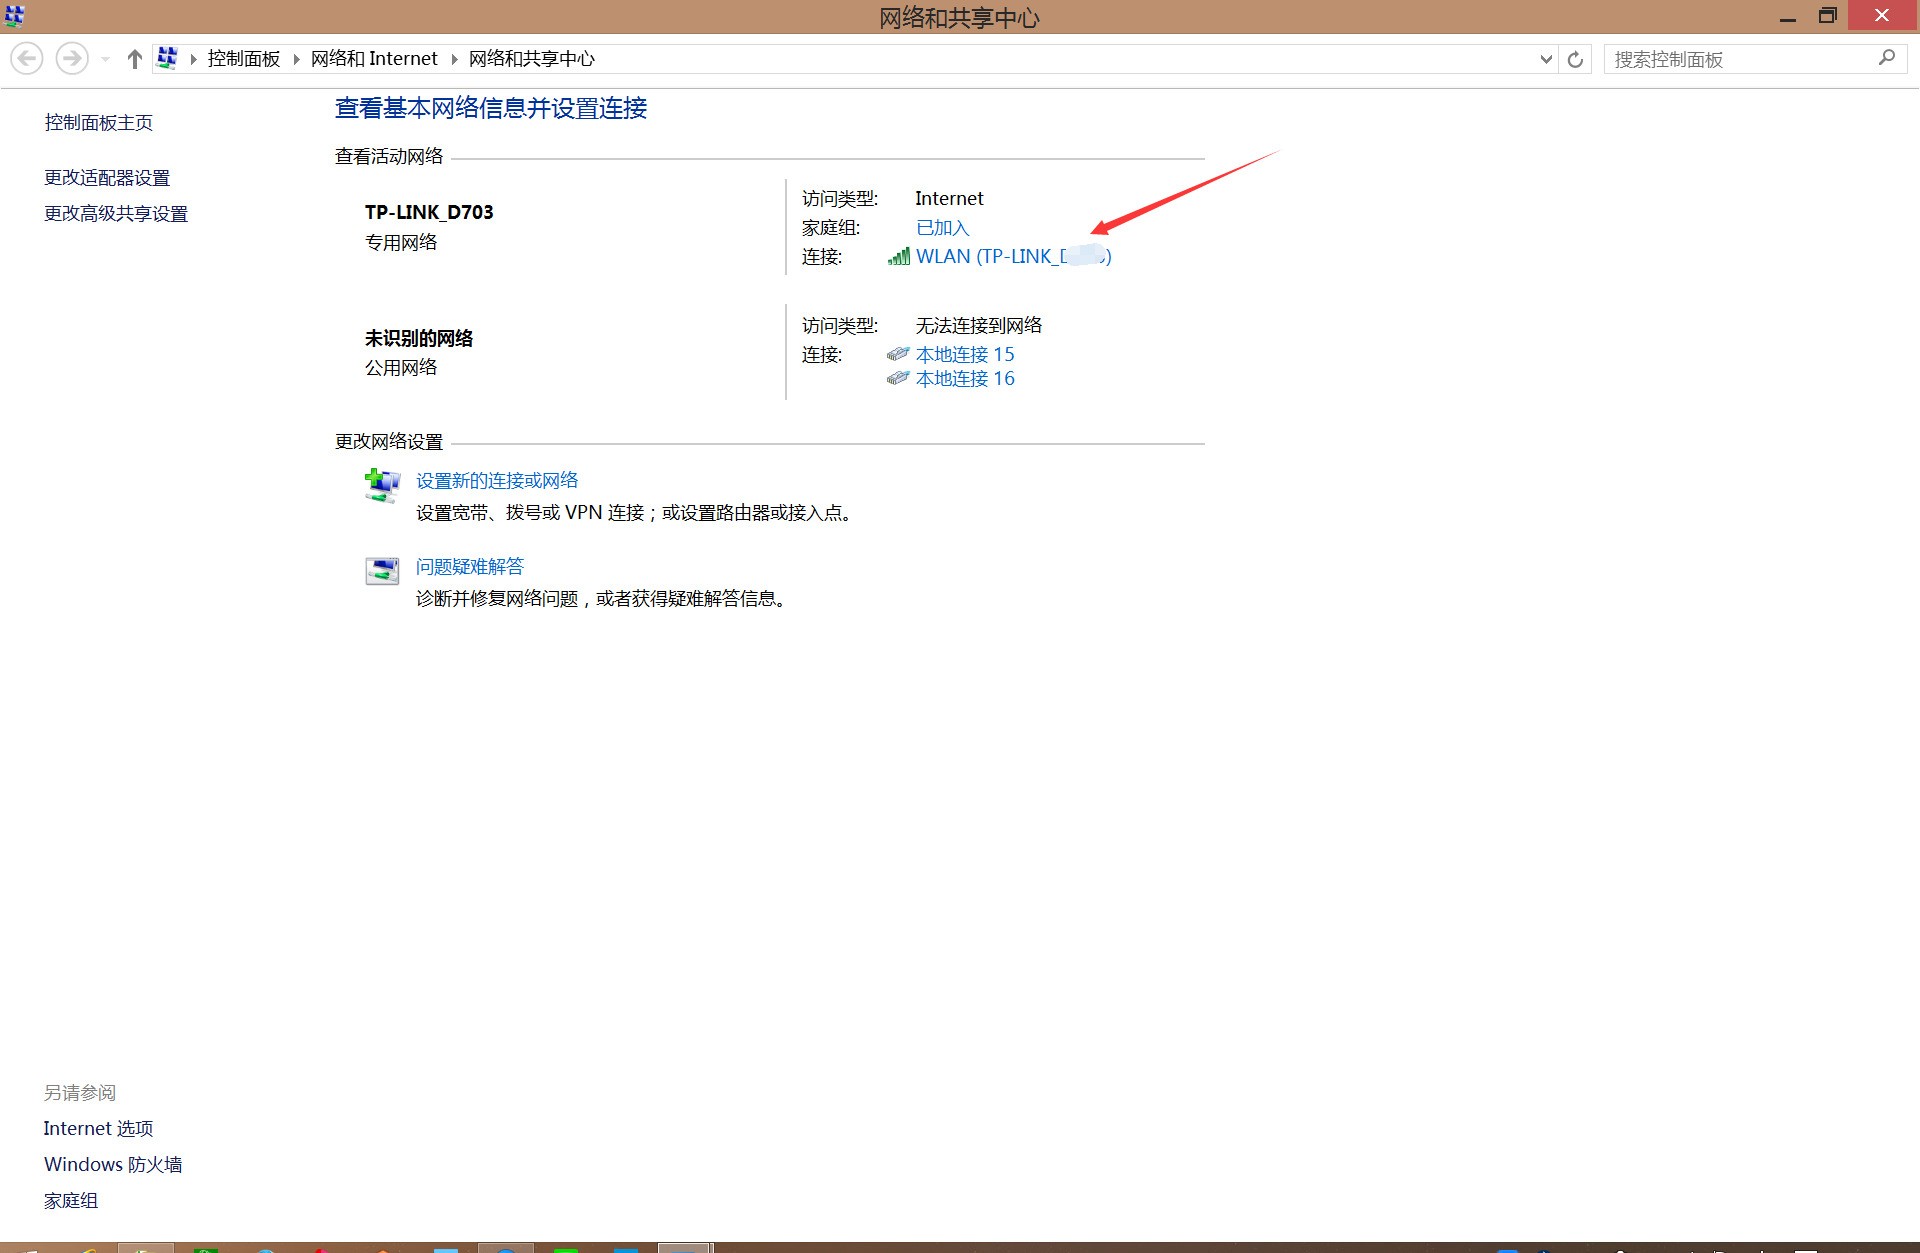The height and width of the screenshot is (1253, 1920).
Task: Click the 未识别的网络 heading
Action: tap(419, 339)
